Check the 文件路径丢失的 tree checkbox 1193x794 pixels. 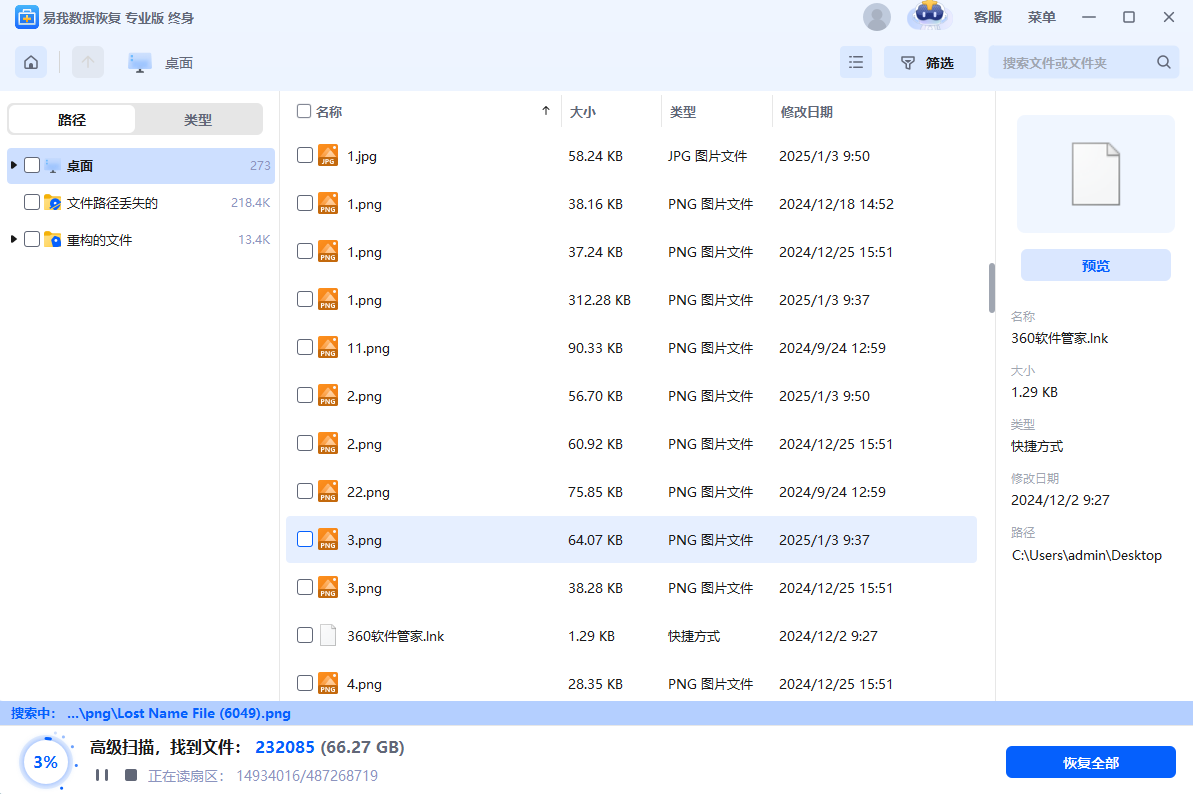32,202
